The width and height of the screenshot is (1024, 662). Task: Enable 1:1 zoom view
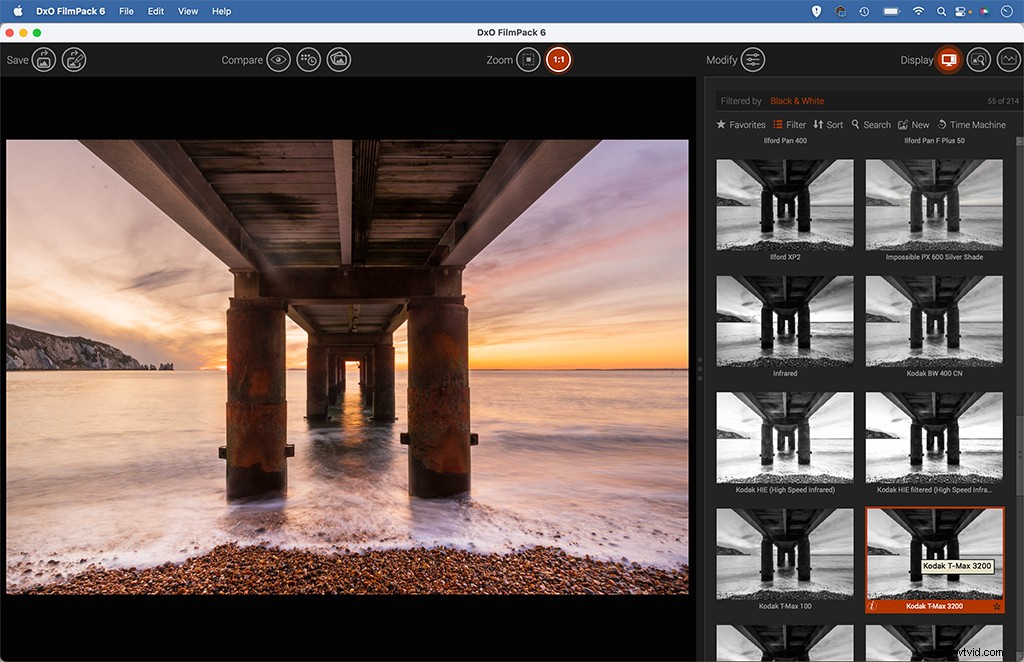[x=559, y=59]
